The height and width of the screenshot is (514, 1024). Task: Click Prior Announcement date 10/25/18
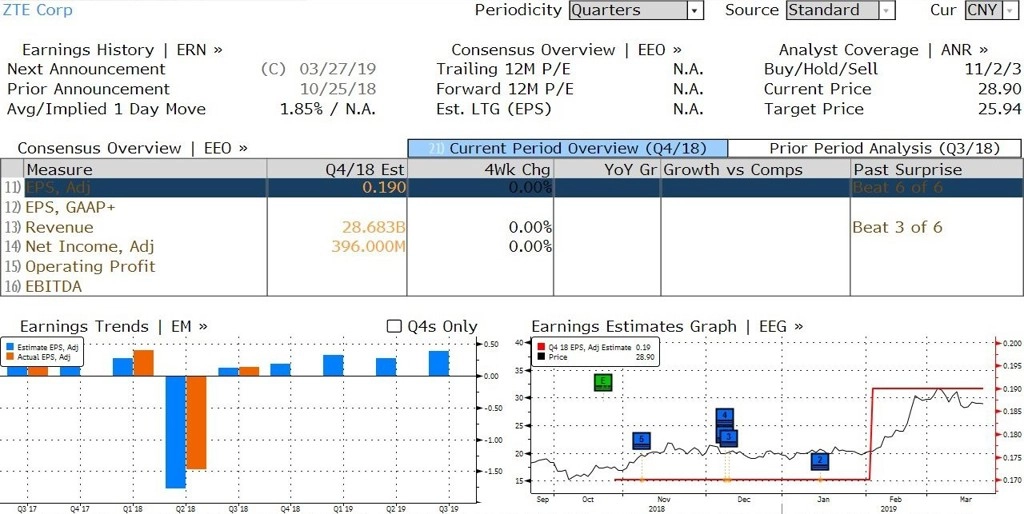tap(338, 89)
